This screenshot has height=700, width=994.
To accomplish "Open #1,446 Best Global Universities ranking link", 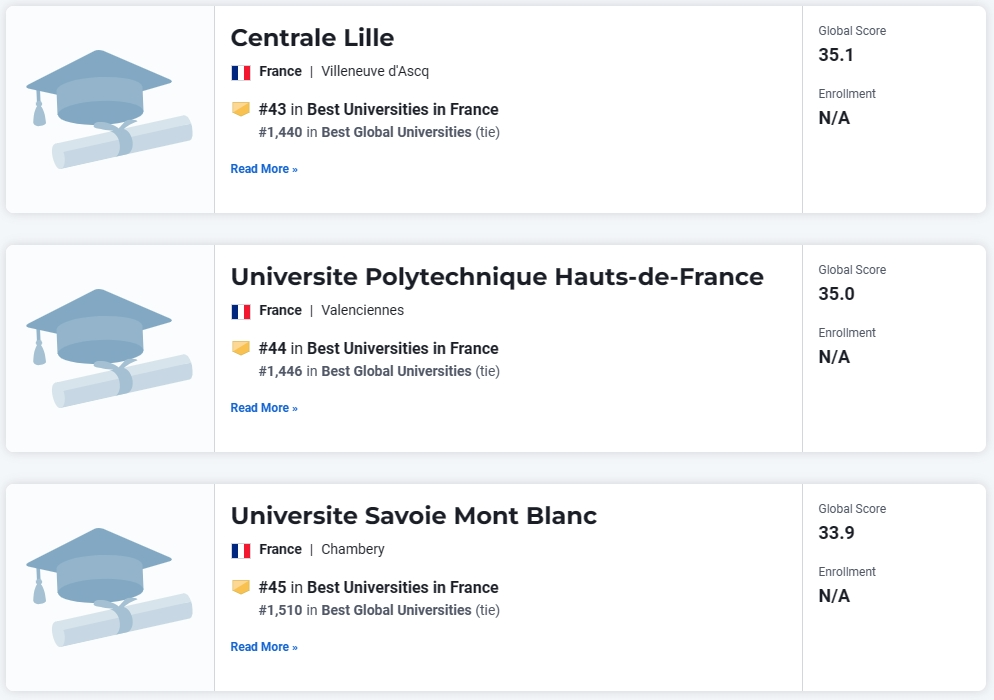I will coord(379,371).
